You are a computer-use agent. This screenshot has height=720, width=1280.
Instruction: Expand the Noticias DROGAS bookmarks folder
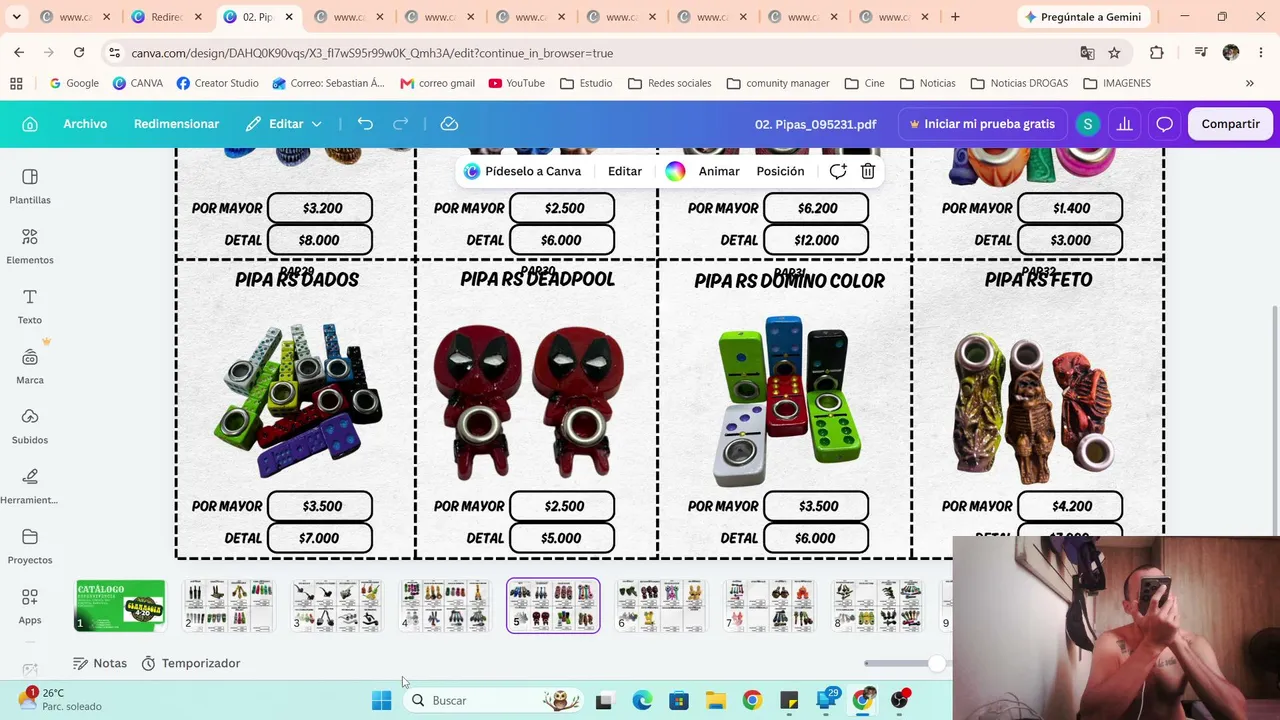click(1019, 83)
